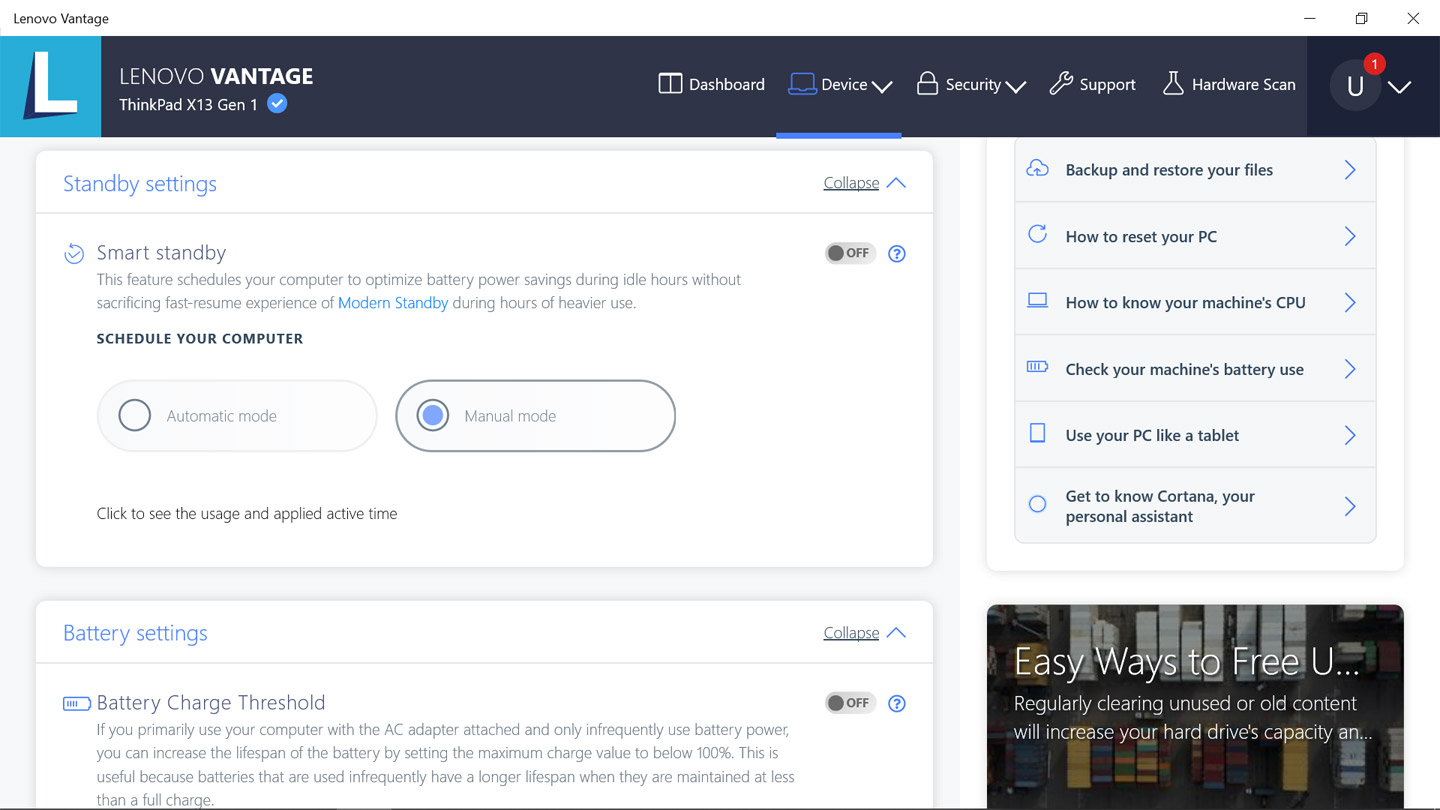The width and height of the screenshot is (1440, 810).
Task: Open battery use article chevron
Action: 1350,369
